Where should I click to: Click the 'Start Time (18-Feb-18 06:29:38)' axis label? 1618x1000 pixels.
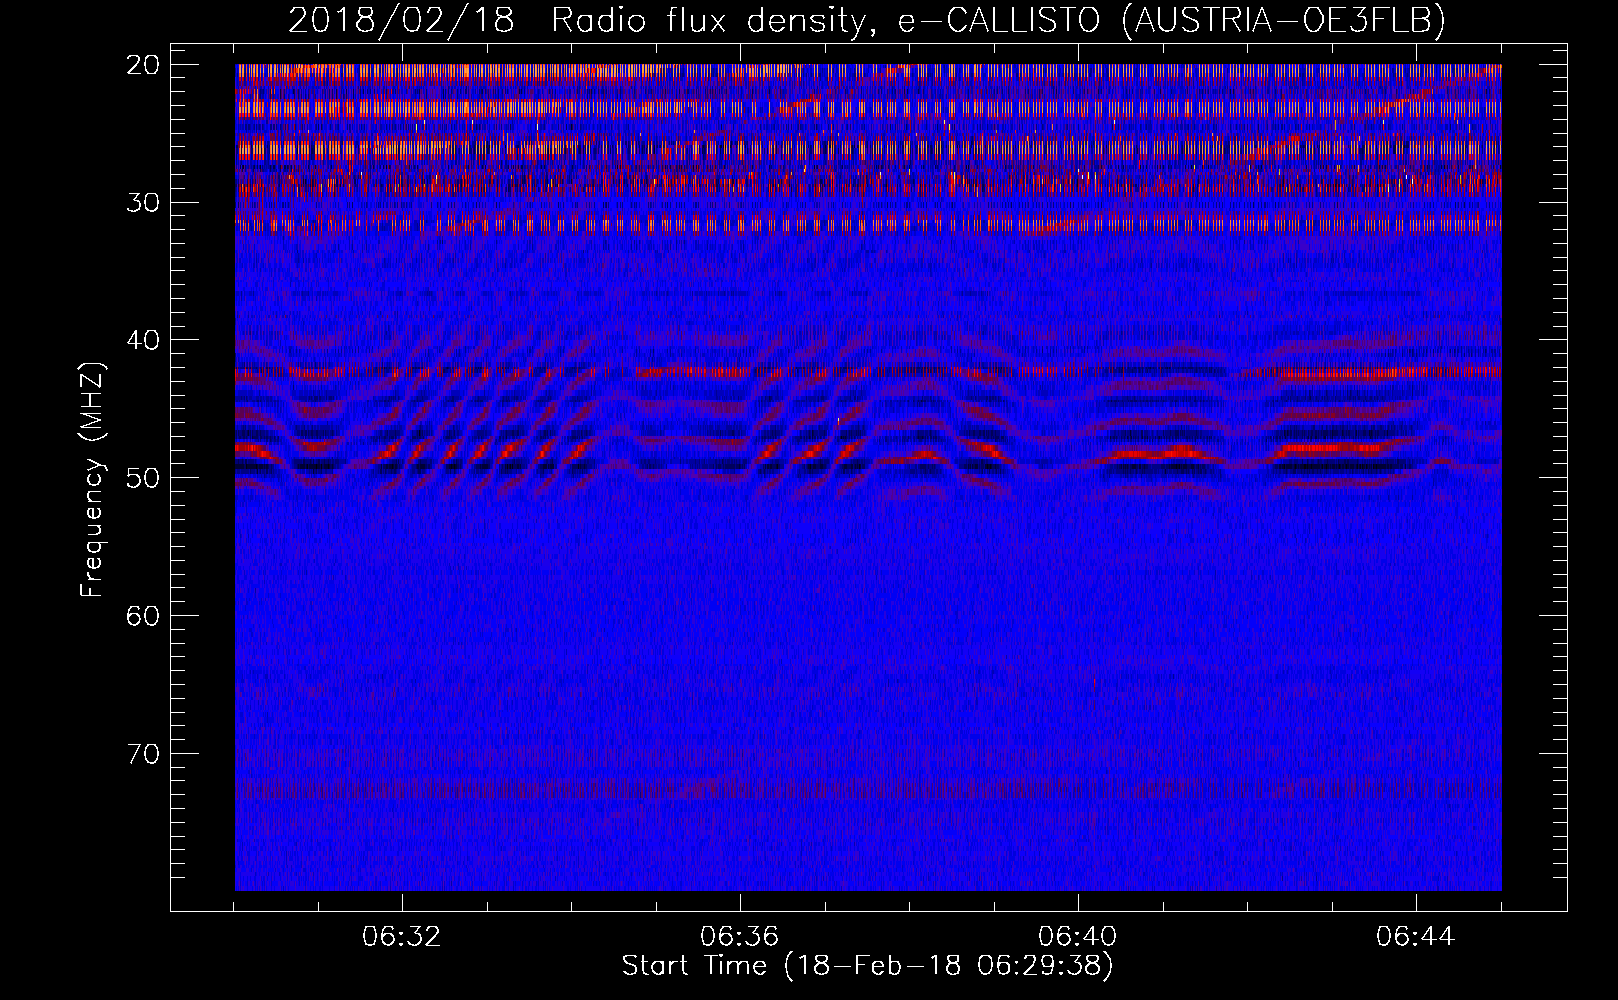pos(867,966)
